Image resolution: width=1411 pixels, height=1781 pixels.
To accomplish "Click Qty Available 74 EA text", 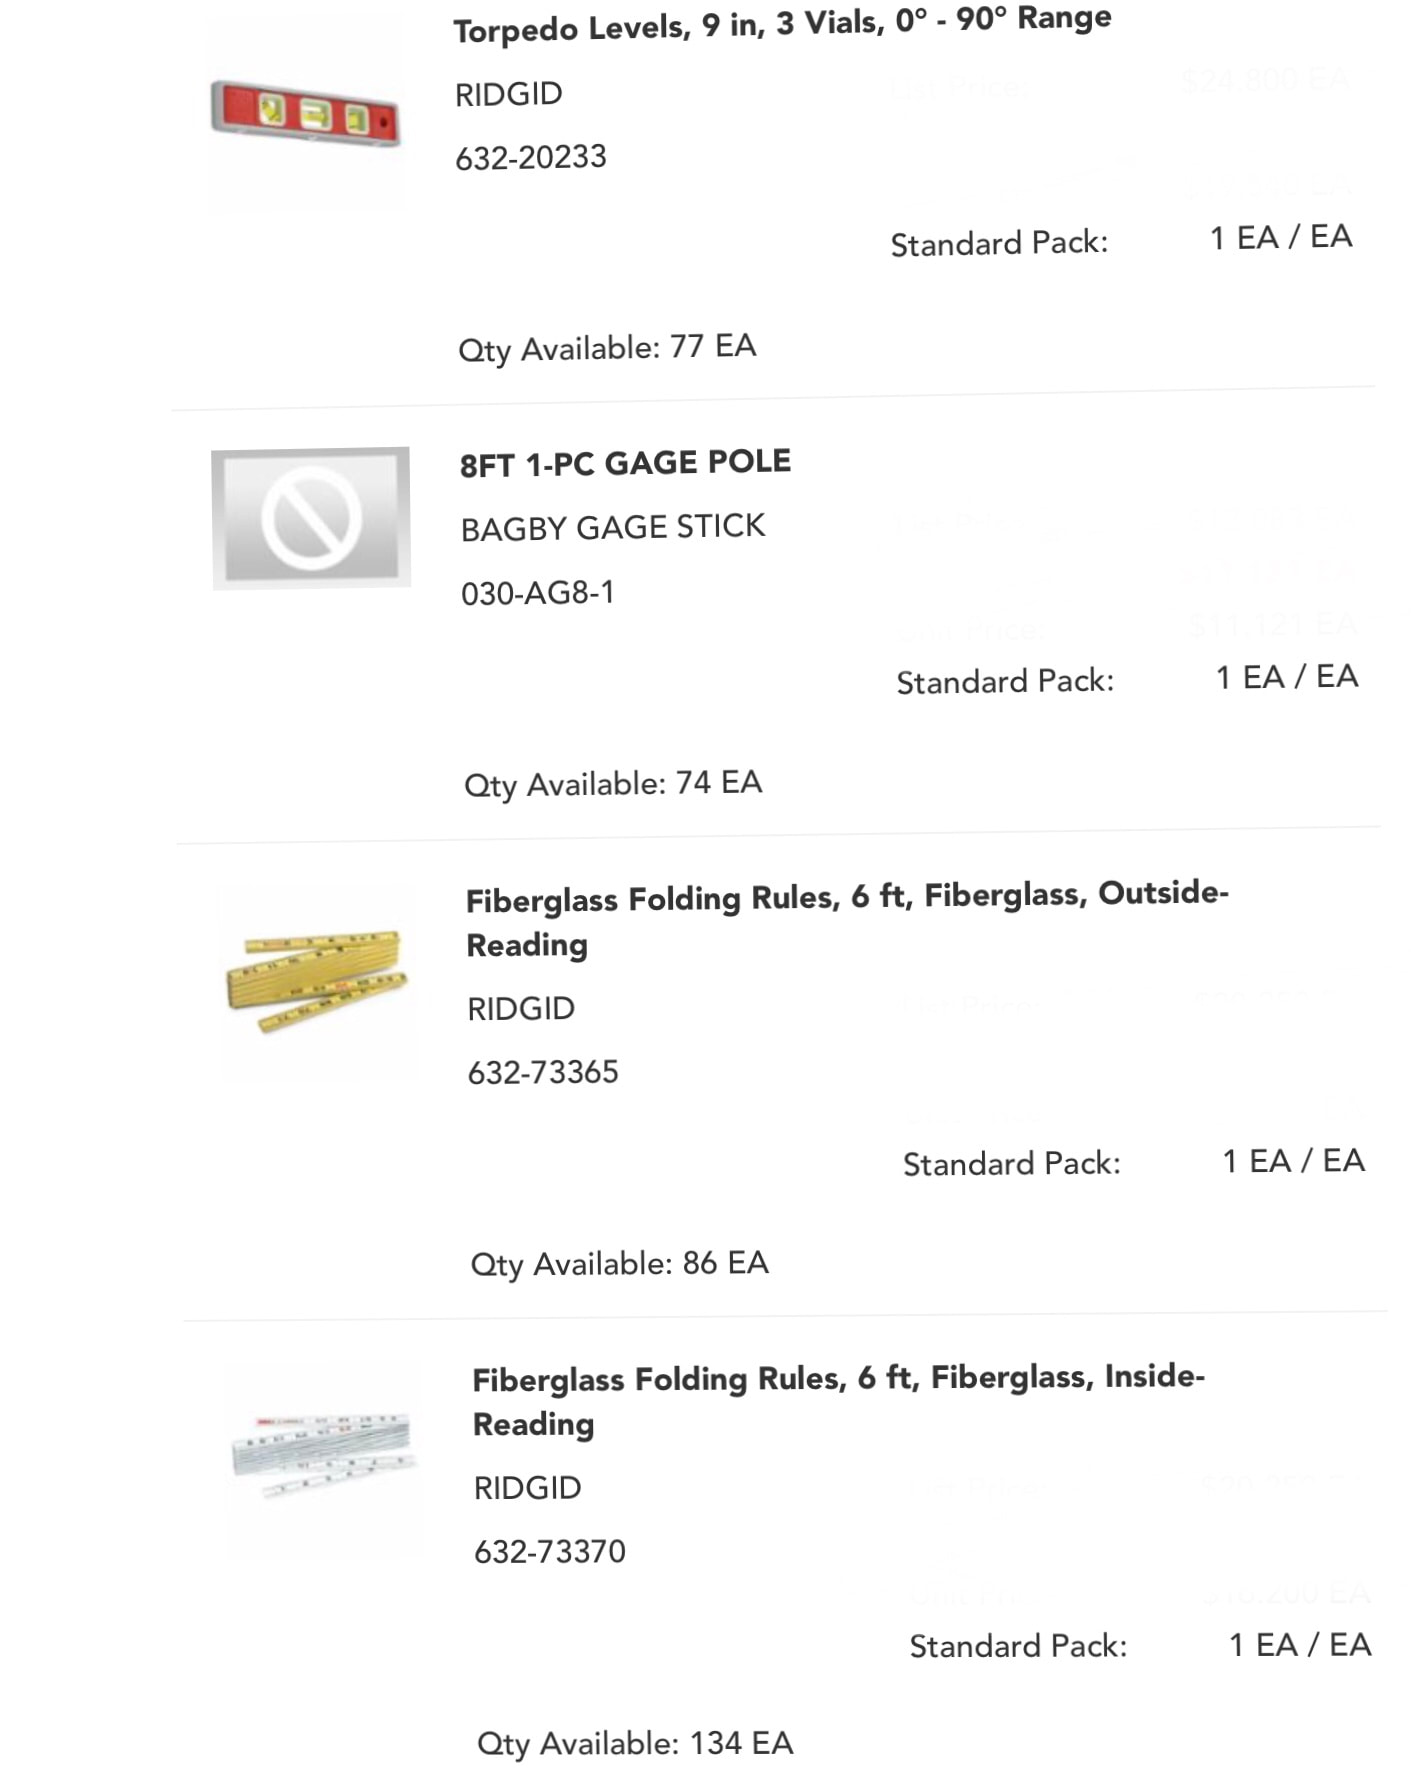I will click(613, 784).
